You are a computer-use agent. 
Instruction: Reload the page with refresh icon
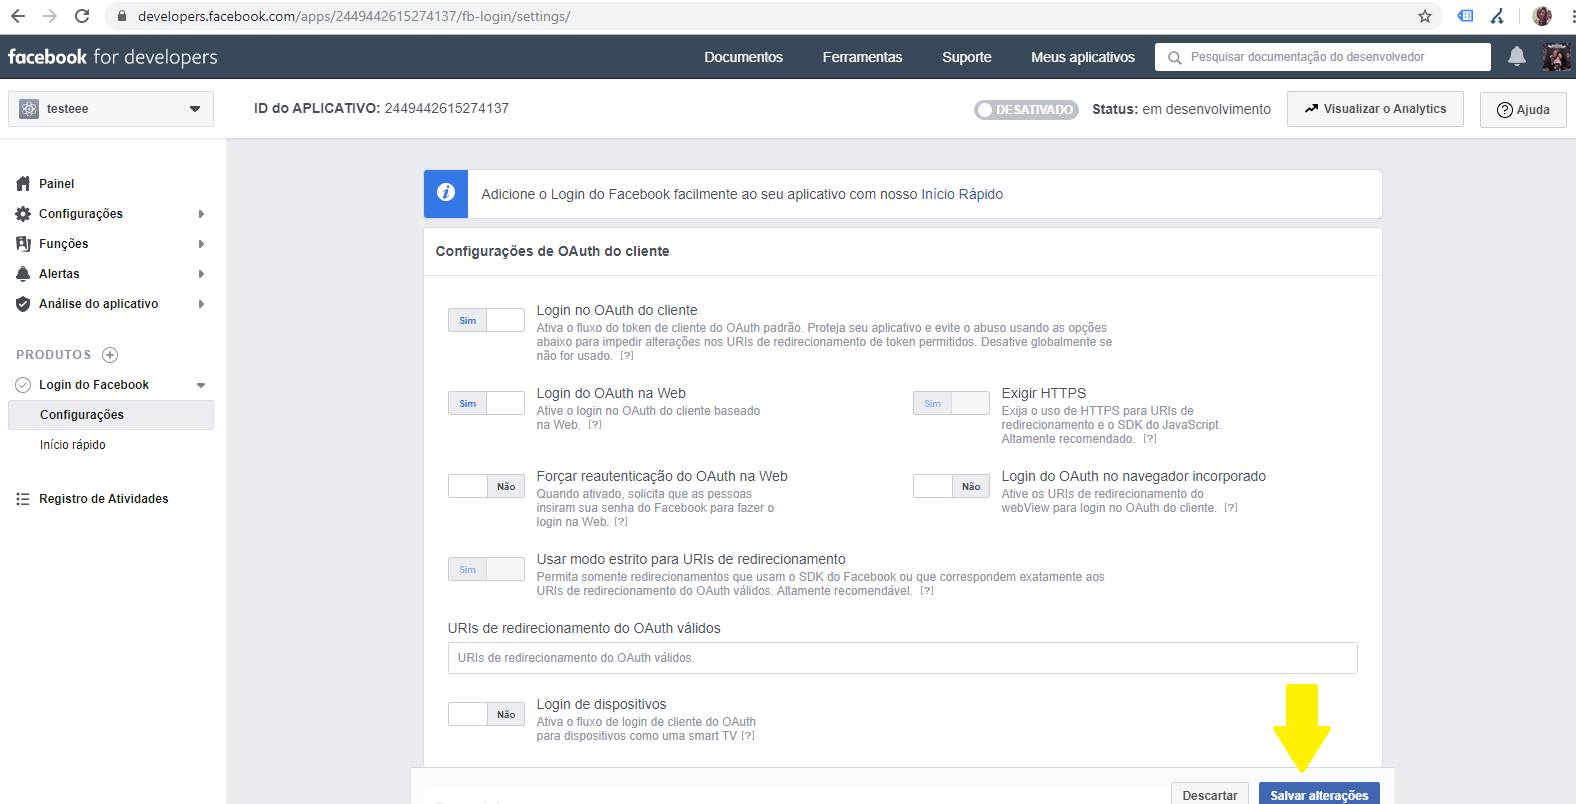pos(82,16)
